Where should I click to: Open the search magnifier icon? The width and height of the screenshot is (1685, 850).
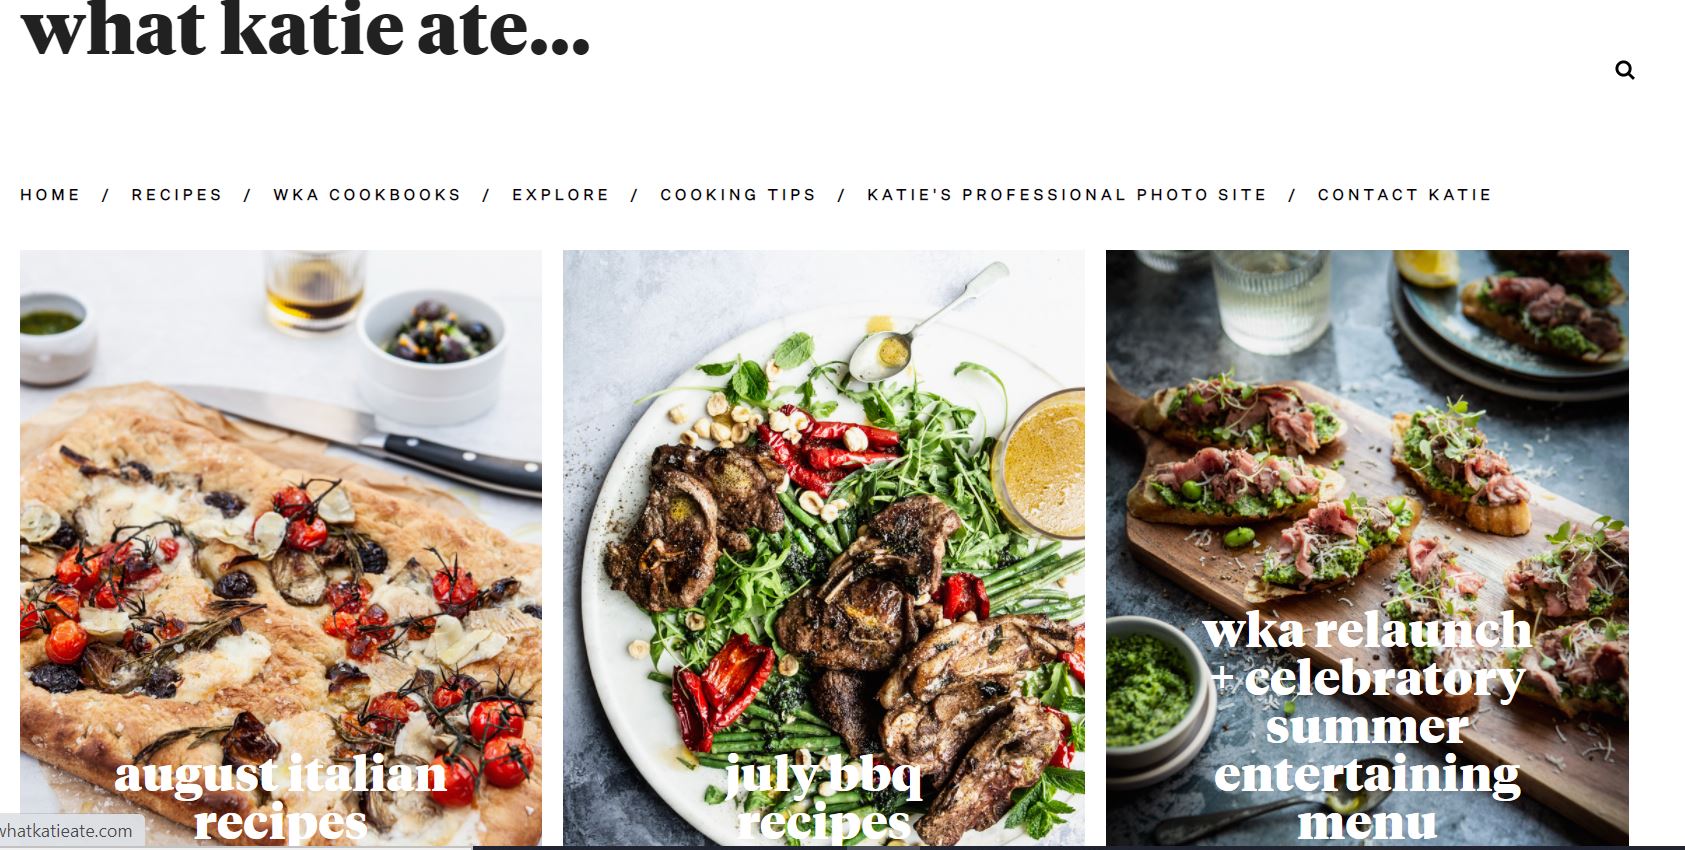pos(1625,70)
